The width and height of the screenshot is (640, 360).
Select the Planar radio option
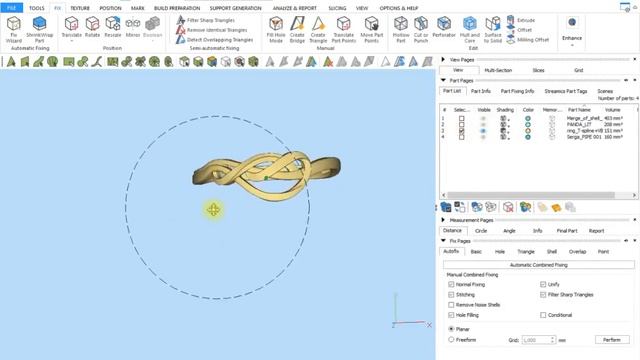coord(451,329)
